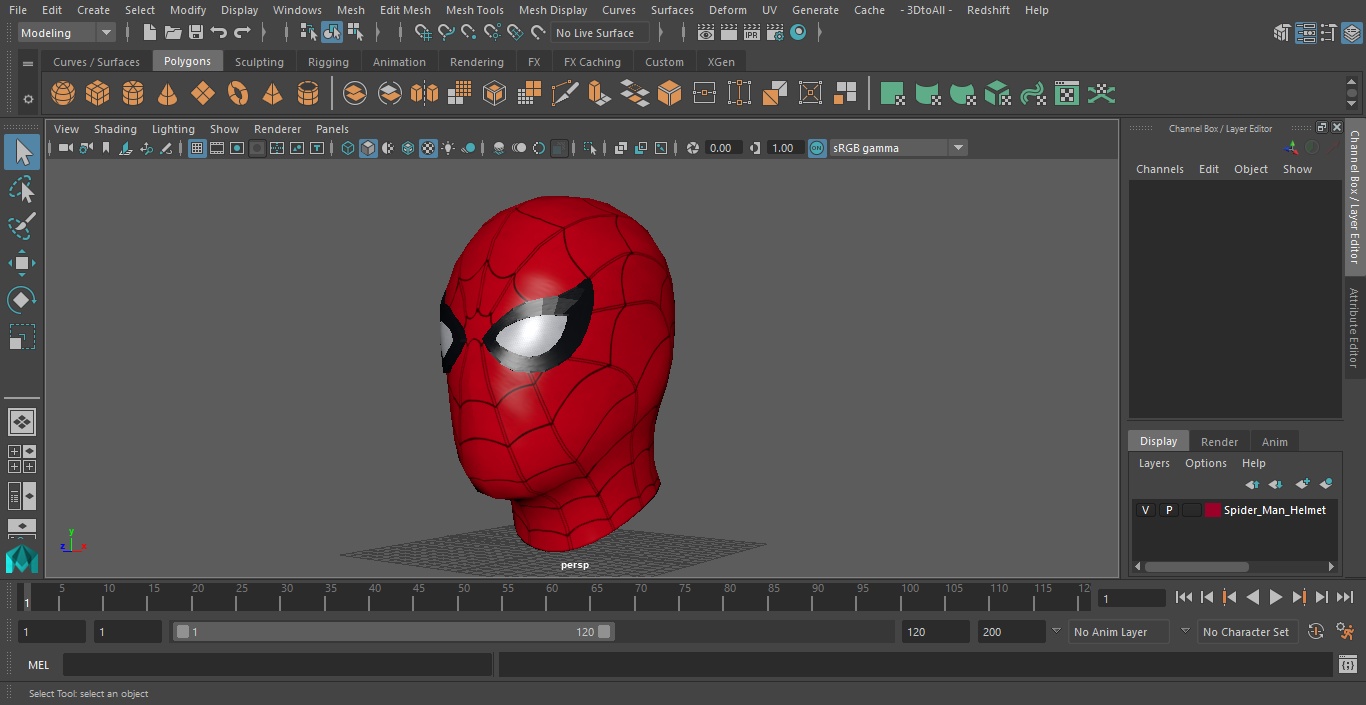Image resolution: width=1366 pixels, height=705 pixels.
Task: Toggle viewport grid display button
Action: click(x=197, y=148)
